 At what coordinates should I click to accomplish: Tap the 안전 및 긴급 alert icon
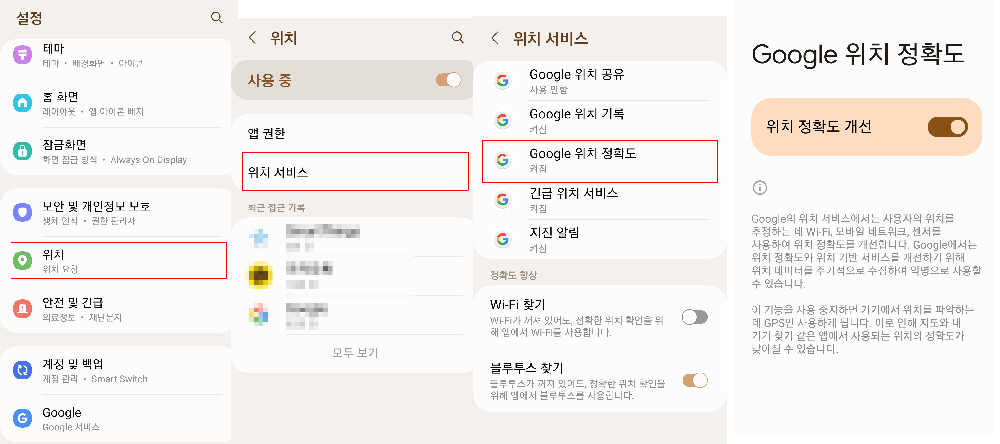coord(22,309)
